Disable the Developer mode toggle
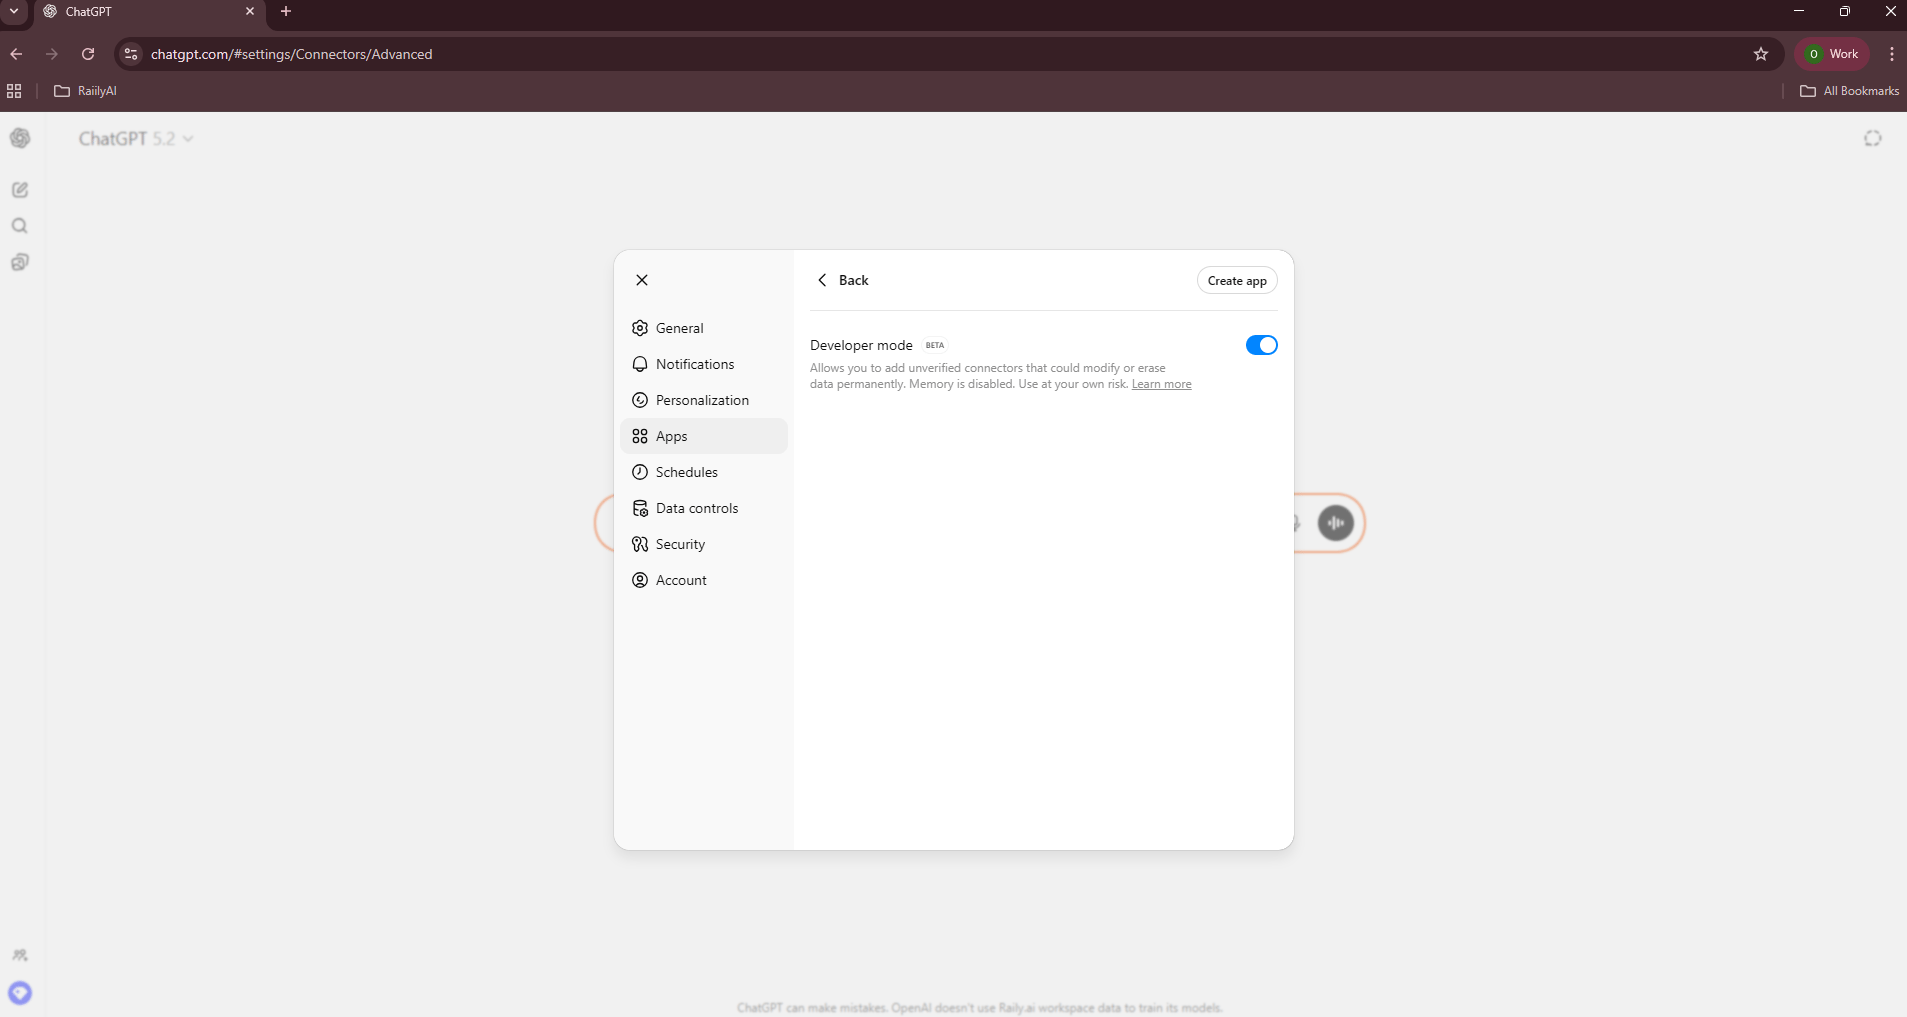This screenshot has height=1017, width=1907. point(1261,345)
